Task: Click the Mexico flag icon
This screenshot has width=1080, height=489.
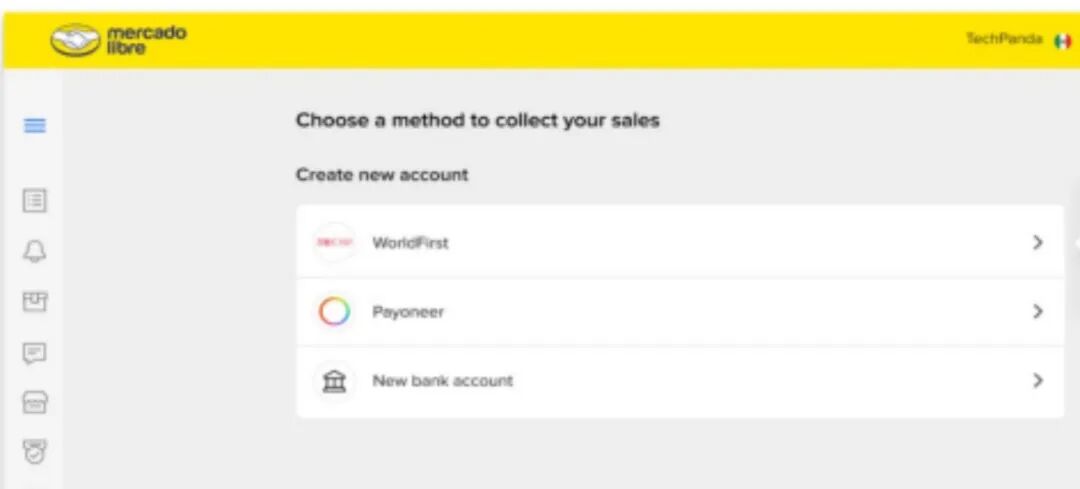Action: [1062, 40]
